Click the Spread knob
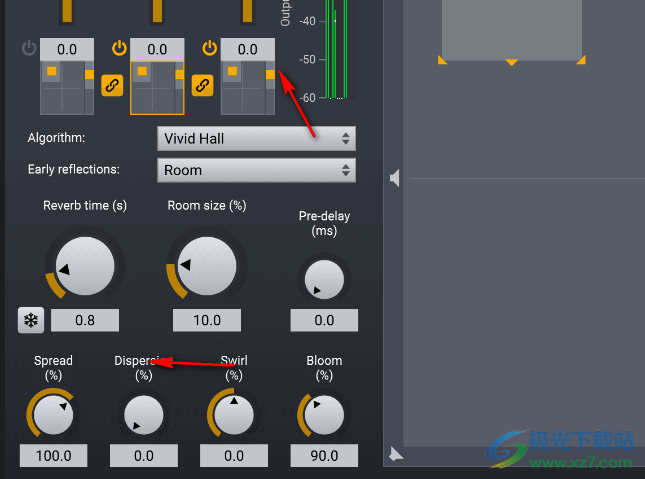This screenshot has height=479, width=645. pos(53,413)
